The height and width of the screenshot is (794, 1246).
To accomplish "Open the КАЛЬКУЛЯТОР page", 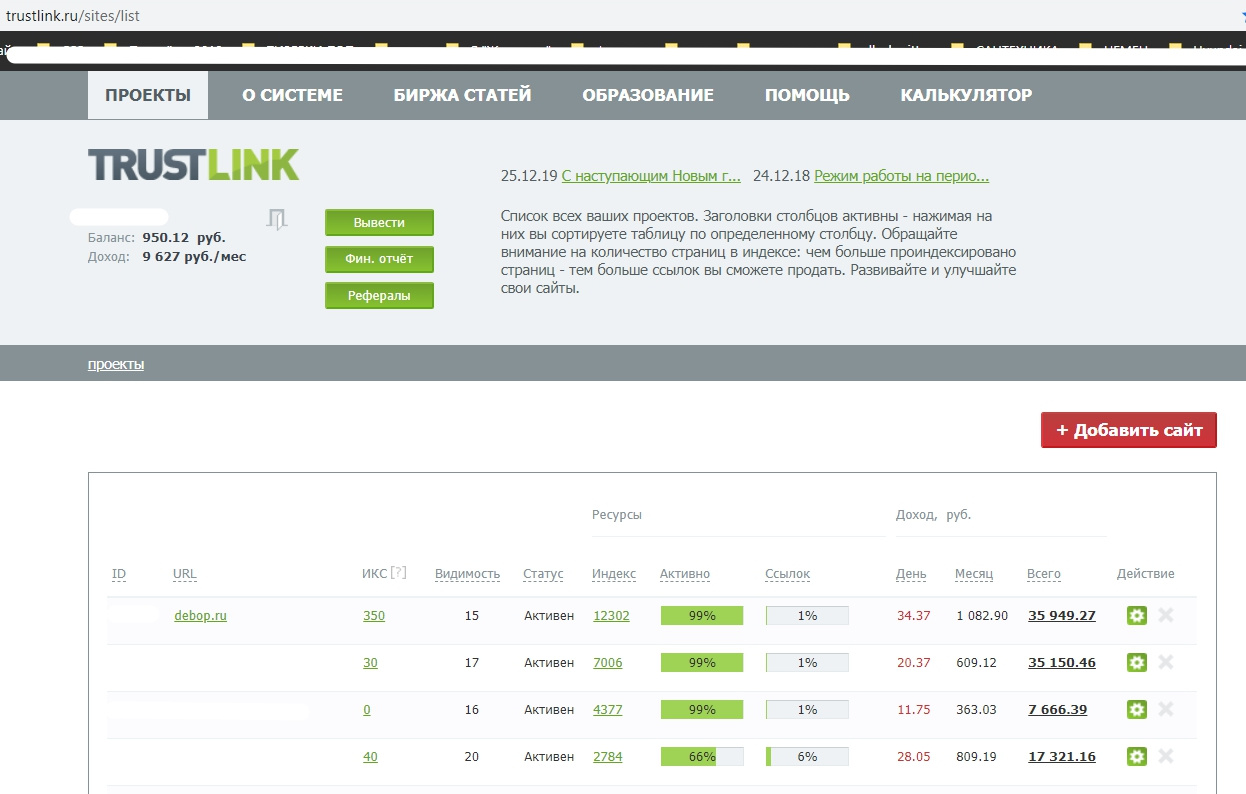I will tap(966, 95).
